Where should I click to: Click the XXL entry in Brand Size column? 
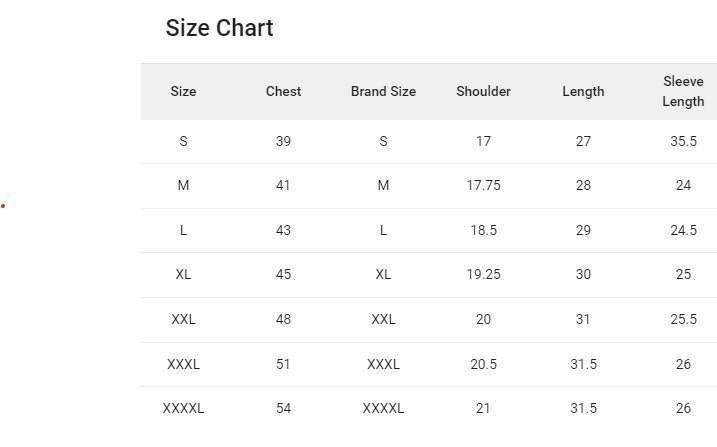click(383, 319)
